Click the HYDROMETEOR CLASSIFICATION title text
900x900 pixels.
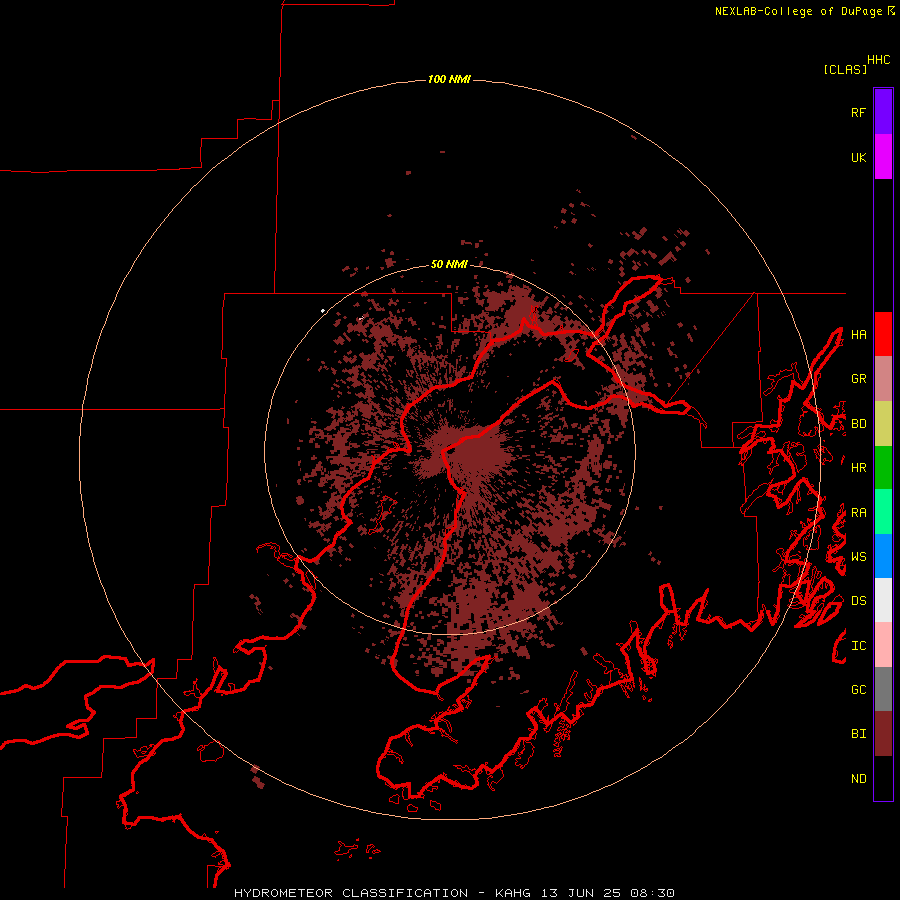351,893
